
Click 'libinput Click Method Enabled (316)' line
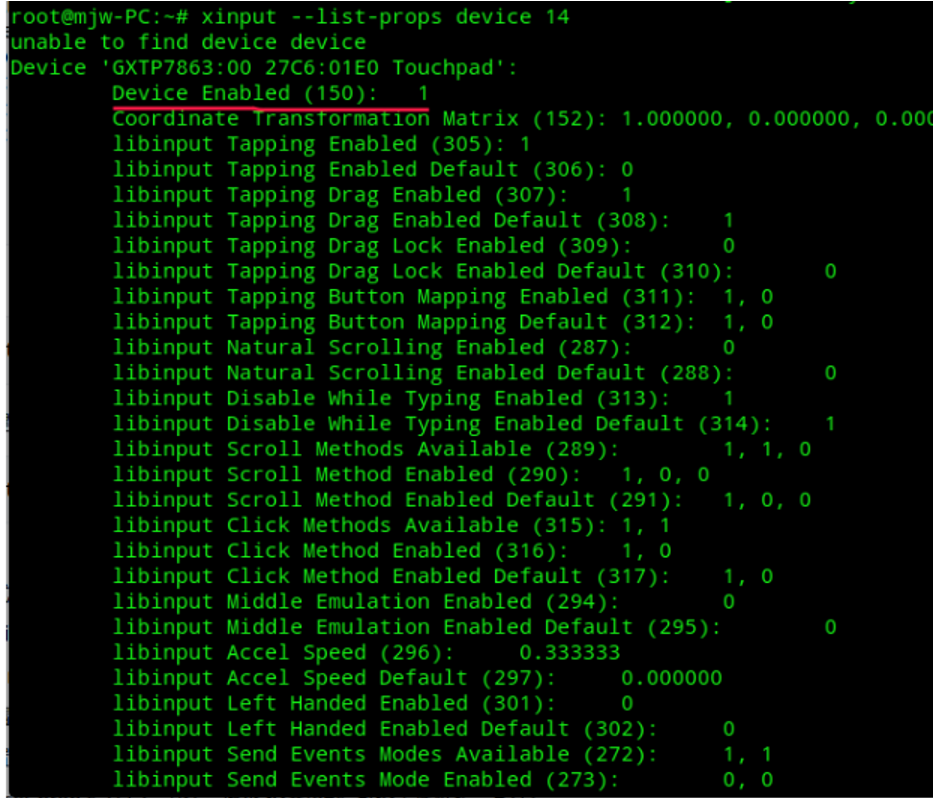click(340, 551)
